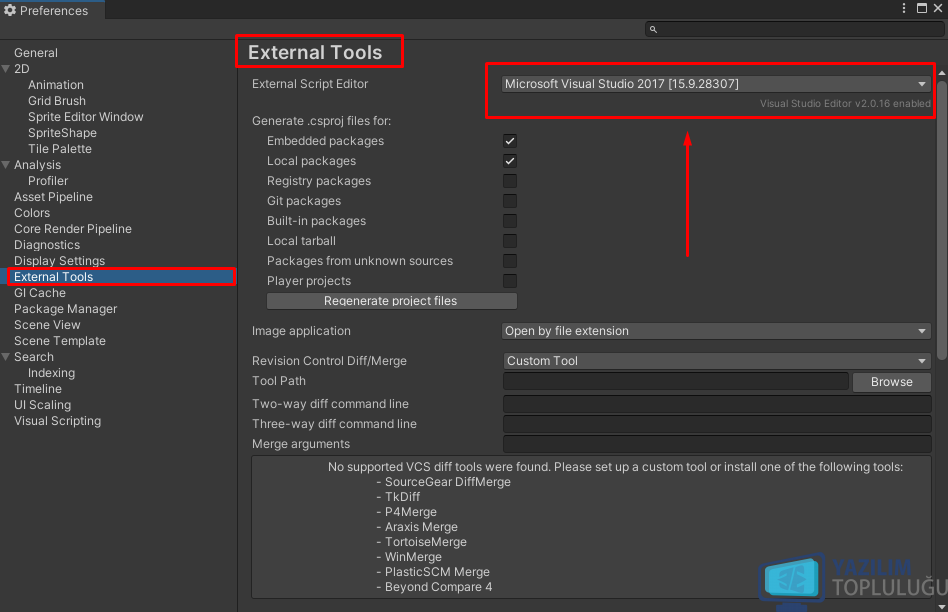The image size is (948, 612).
Task: Open the three-dot window options menu
Action: coord(904,8)
